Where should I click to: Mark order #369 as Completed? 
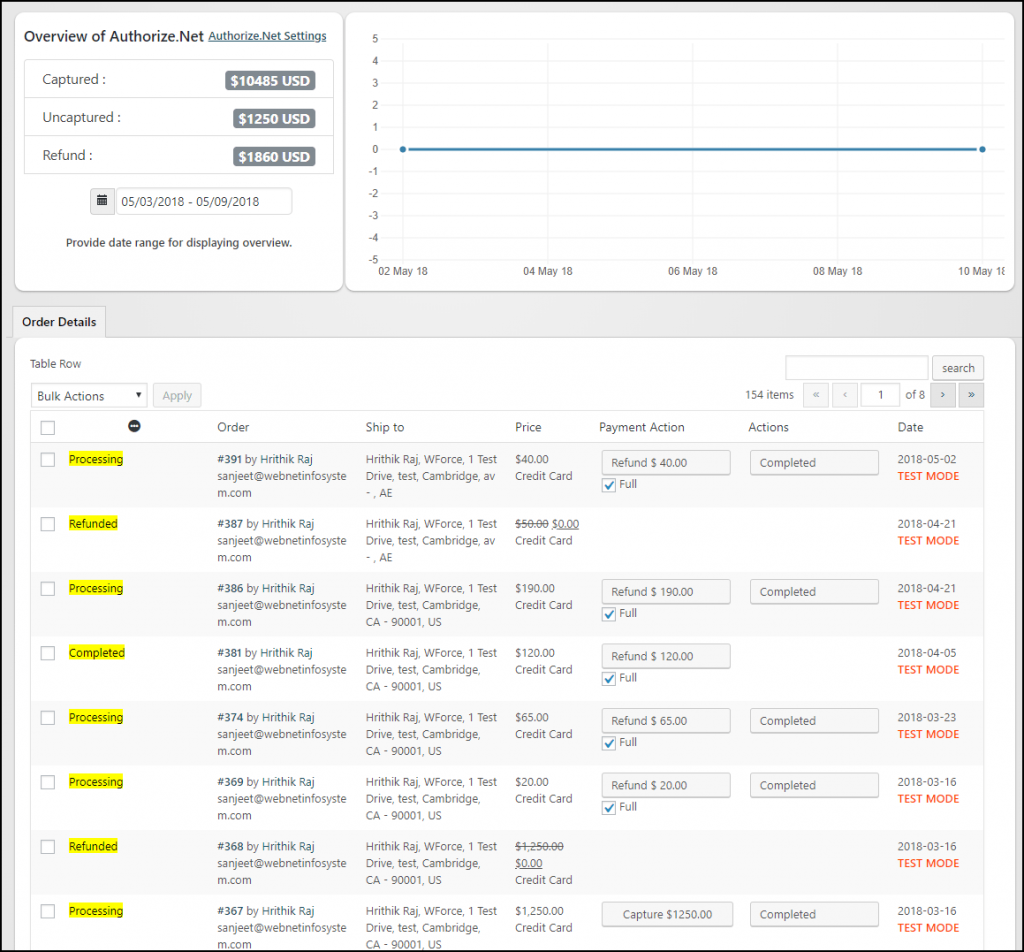pyautogui.click(x=814, y=785)
